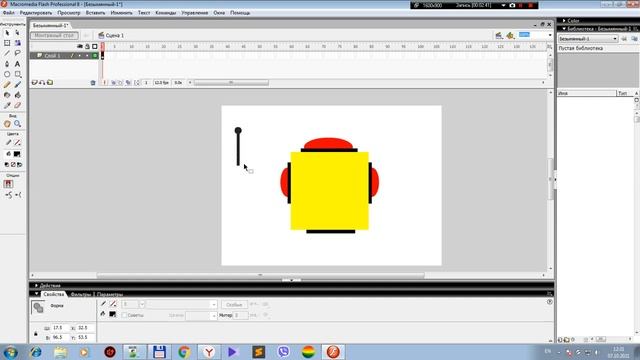This screenshot has height=360, width=640.
Task: Select the Pencil tool
Action: (7, 84)
